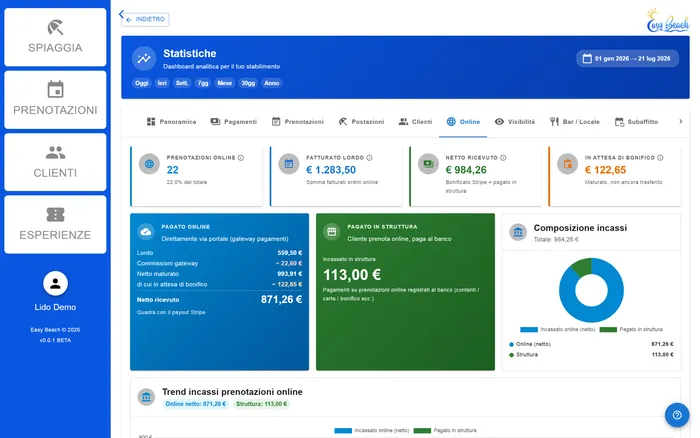Open the Esperienze ticket icon in sidebar
Image resolution: width=700 pixels, height=438 pixels.
pyautogui.click(x=55, y=215)
